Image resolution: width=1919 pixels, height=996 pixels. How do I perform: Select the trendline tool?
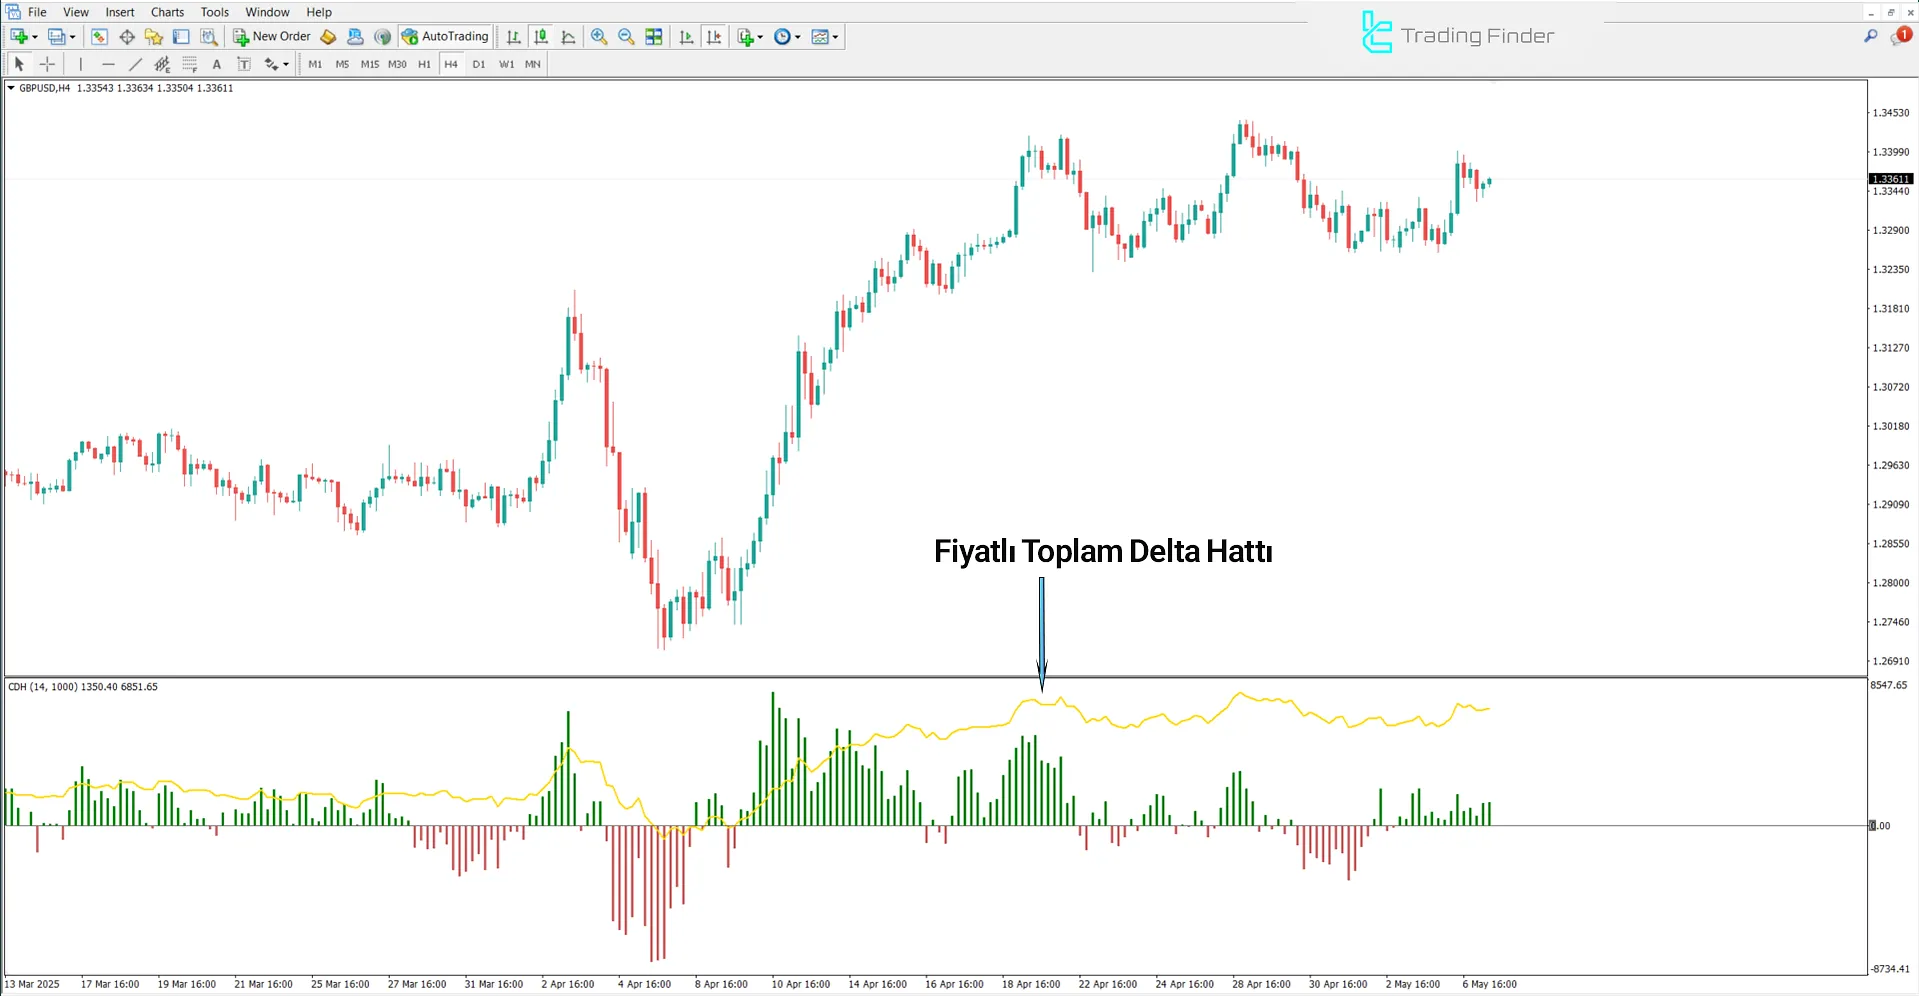135,64
